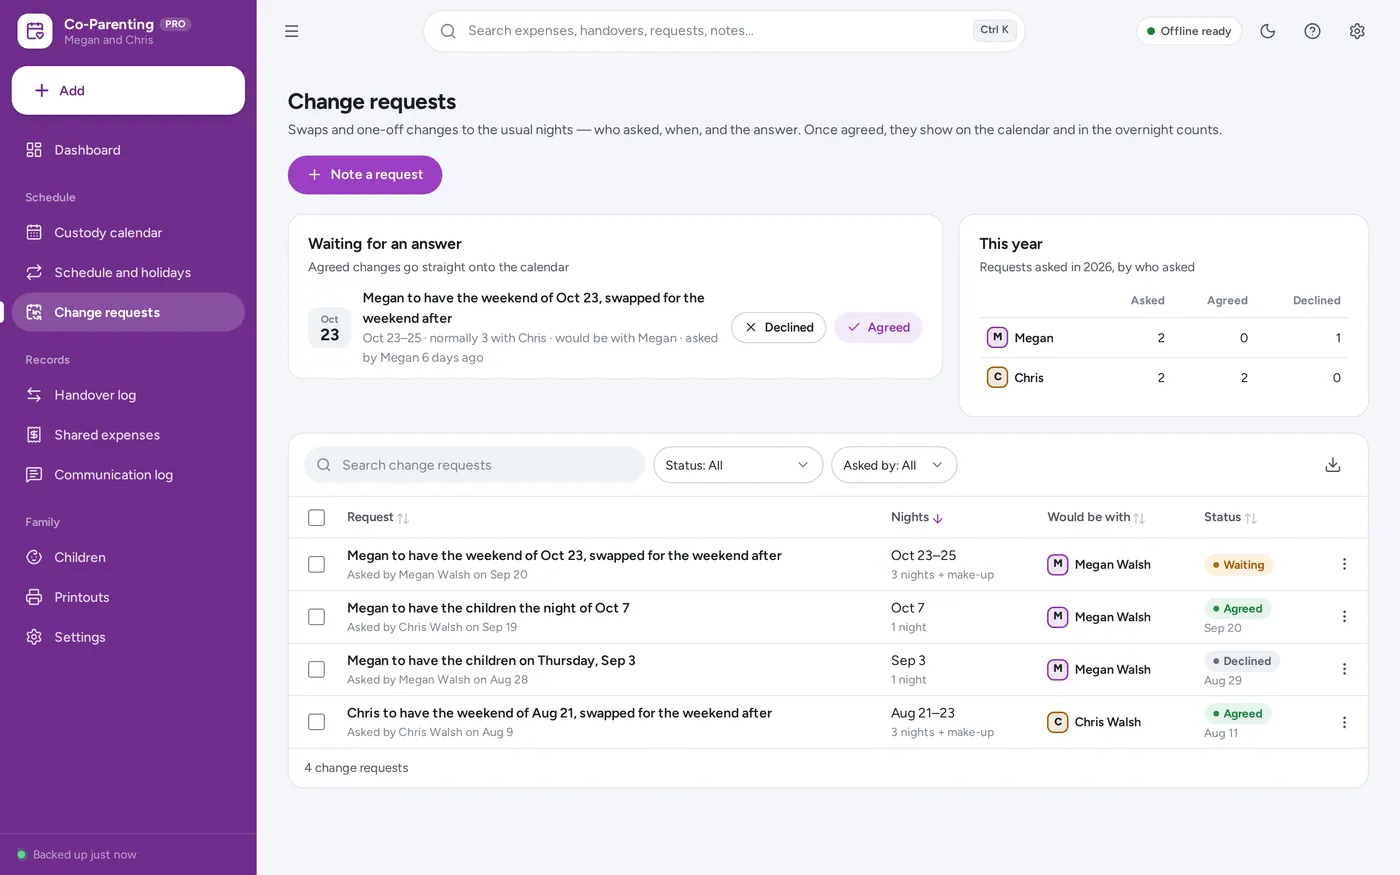Sort by the Nights column

(917, 517)
